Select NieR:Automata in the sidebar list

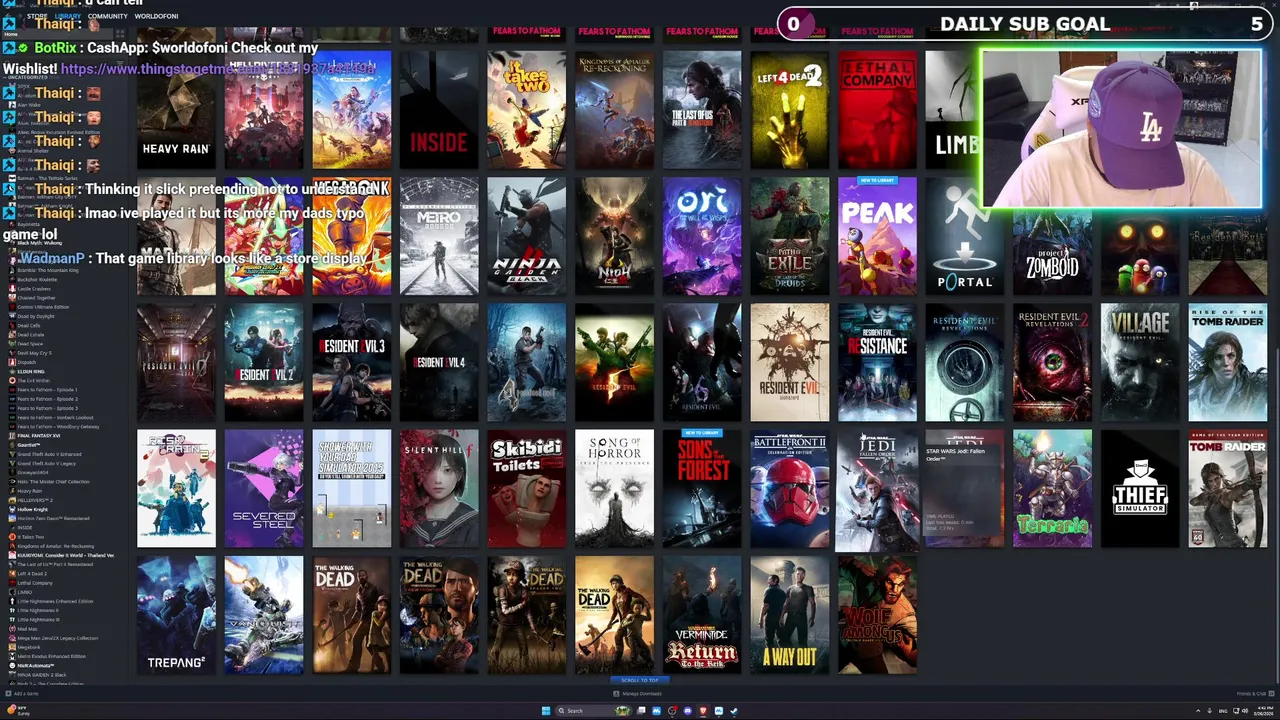coord(35,666)
